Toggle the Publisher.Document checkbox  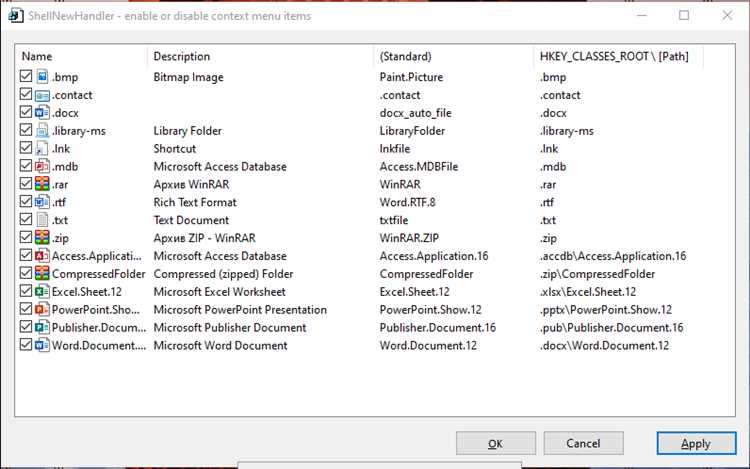(x=26, y=327)
